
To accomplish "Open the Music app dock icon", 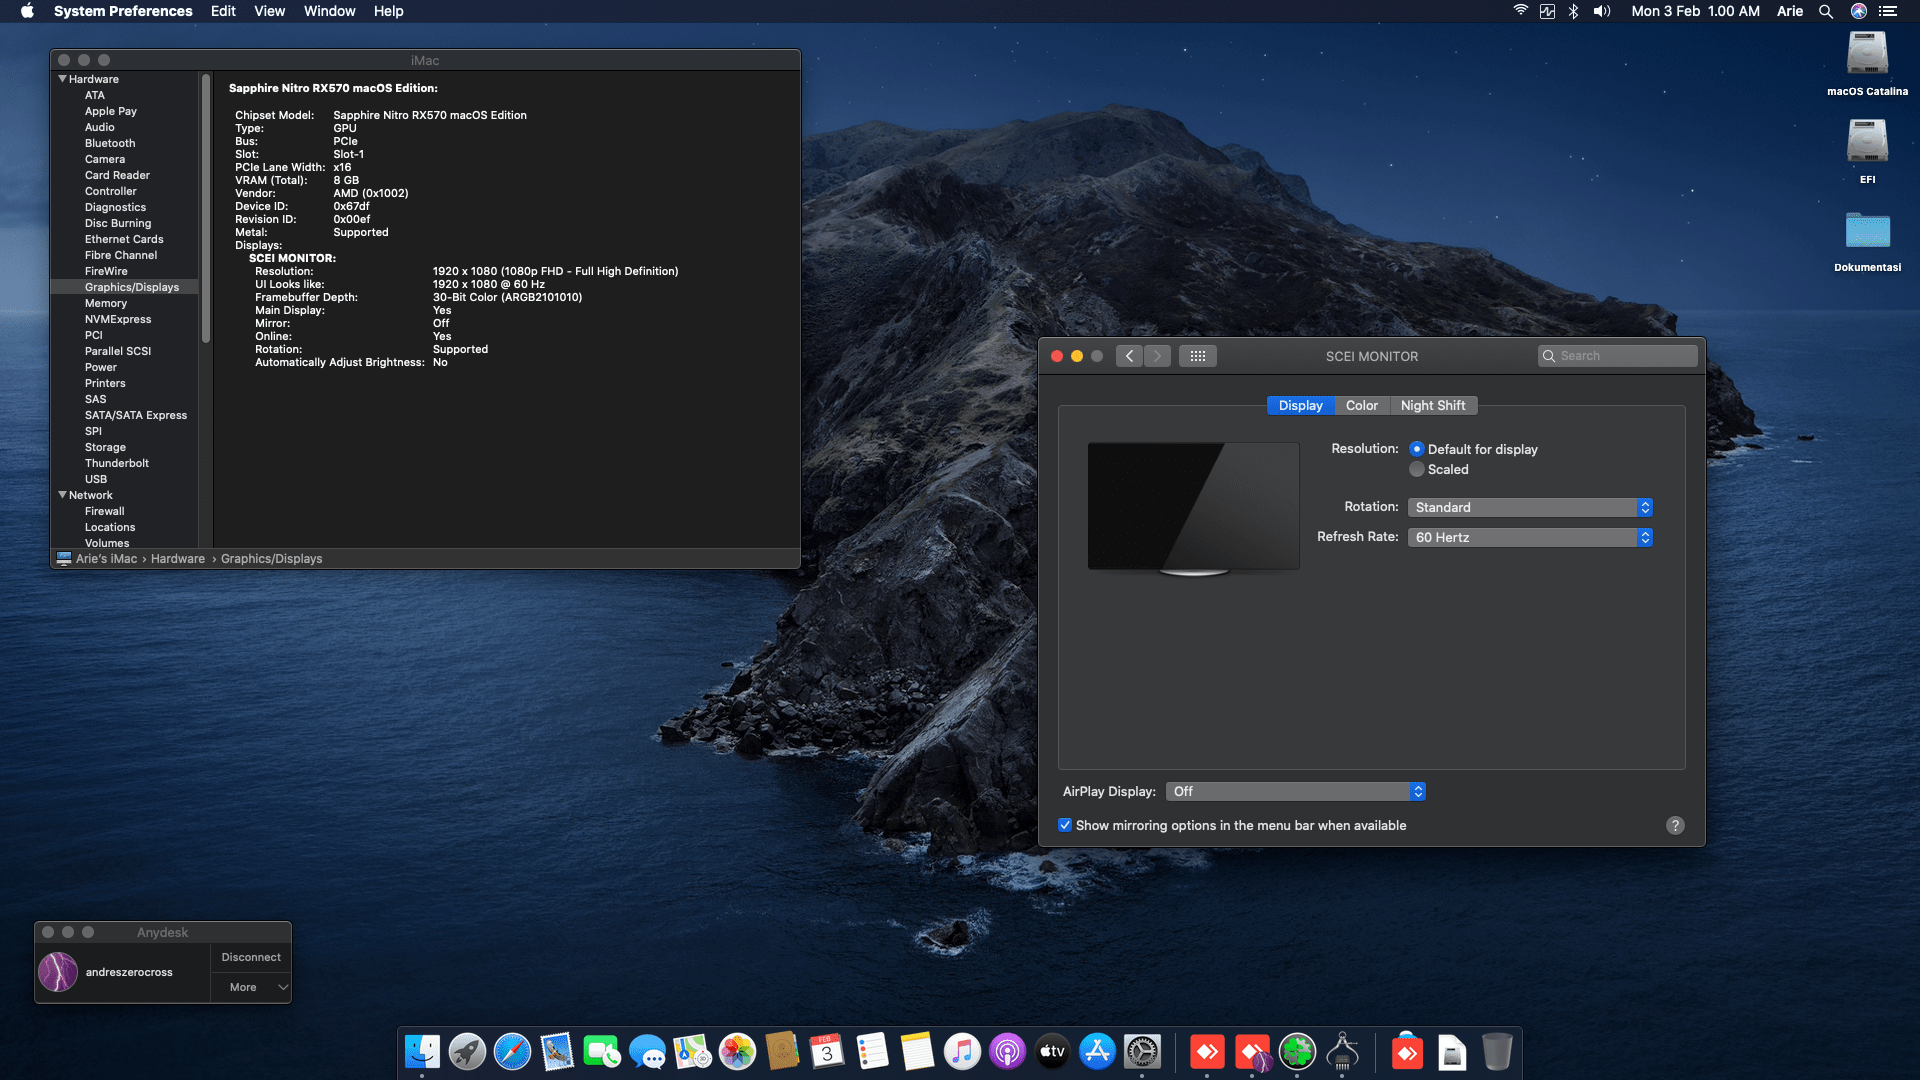I will (x=962, y=1052).
